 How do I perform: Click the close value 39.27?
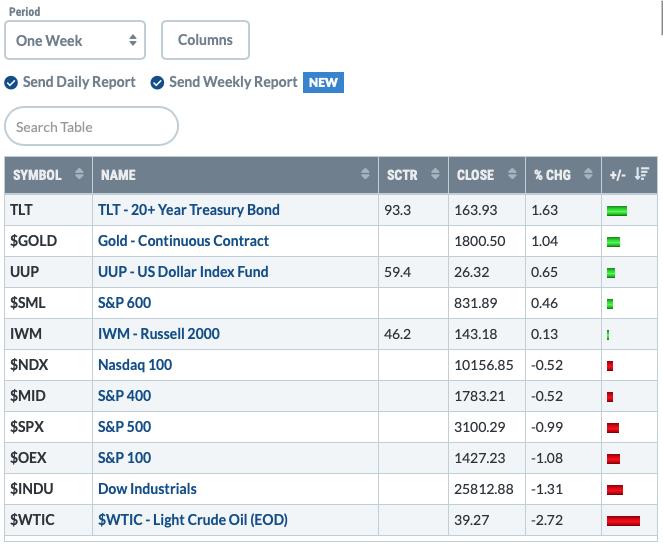coord(471,520)
